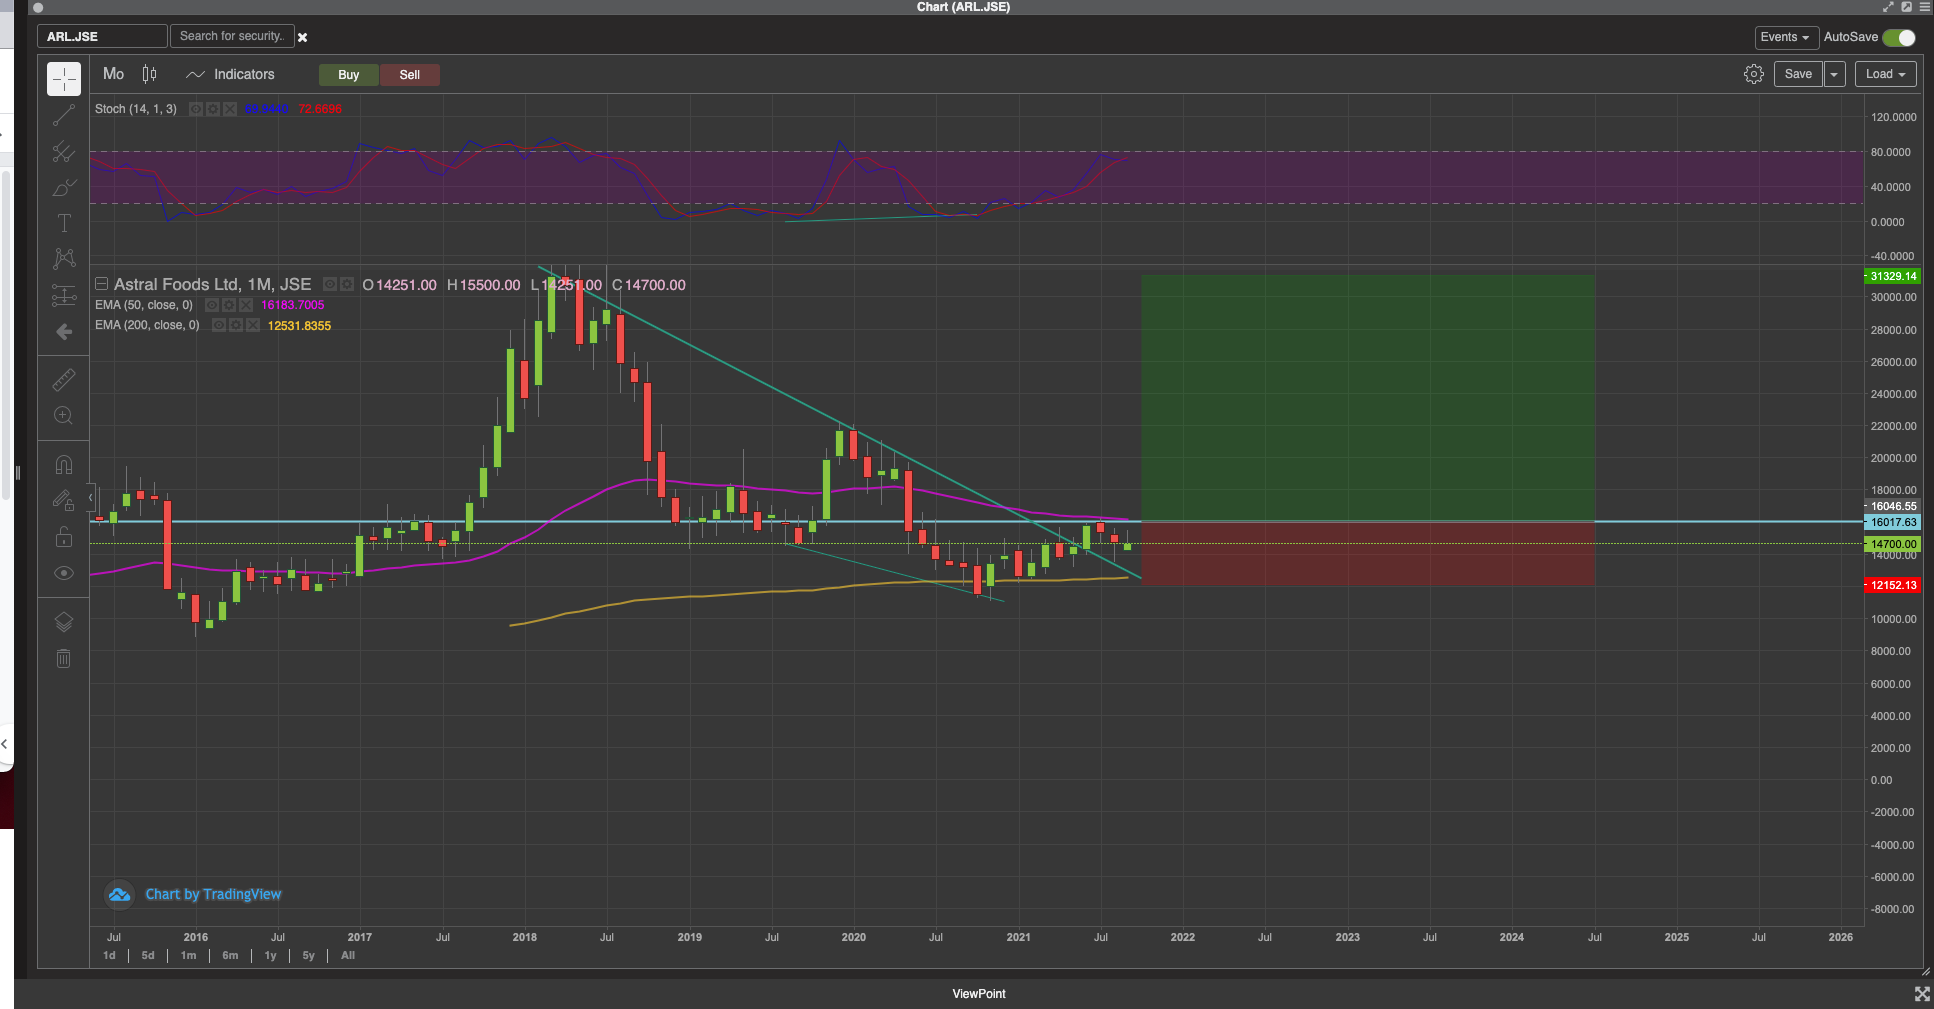The width and height of the screenshot is (1934, 1009).
Task: Select the pitchfork drawing tool
Action: pos(64,152)
